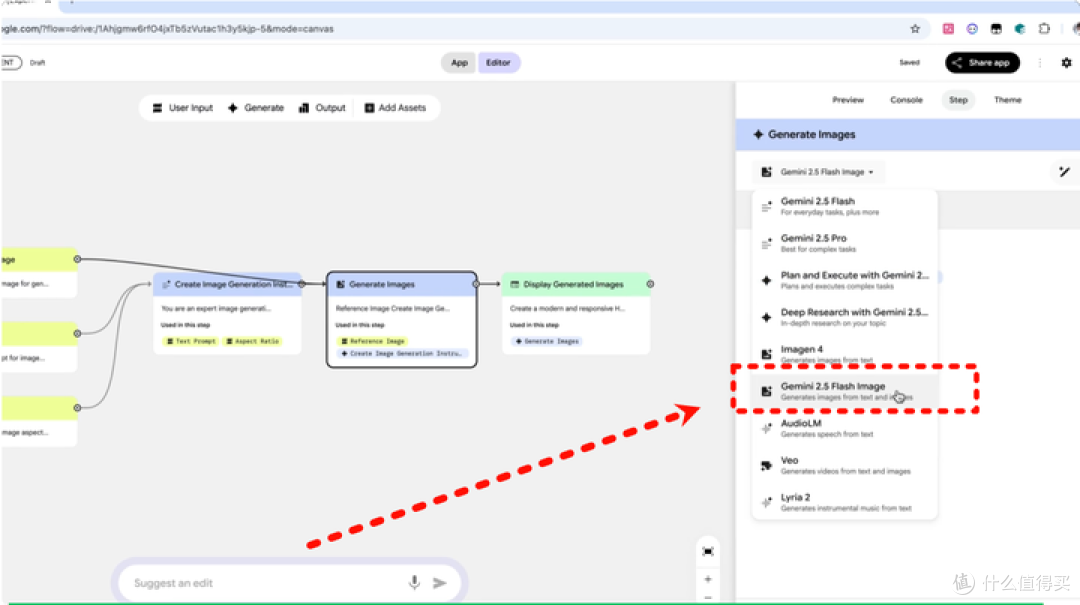Select Imagen 4 model

coord(844,354)
